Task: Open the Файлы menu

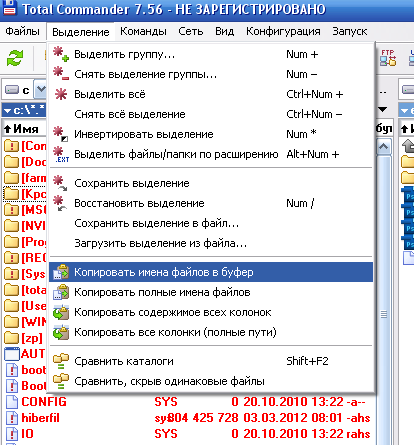Action: coord(22,31)
